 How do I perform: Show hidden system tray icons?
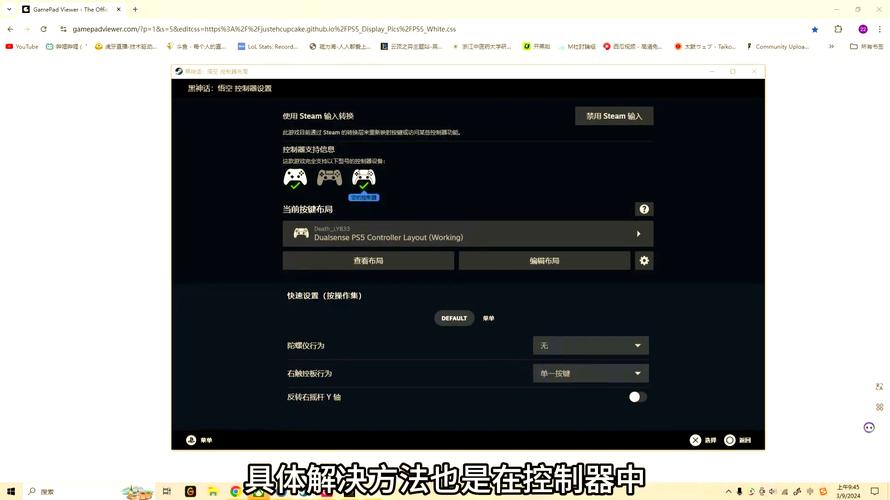pos(728,491)
